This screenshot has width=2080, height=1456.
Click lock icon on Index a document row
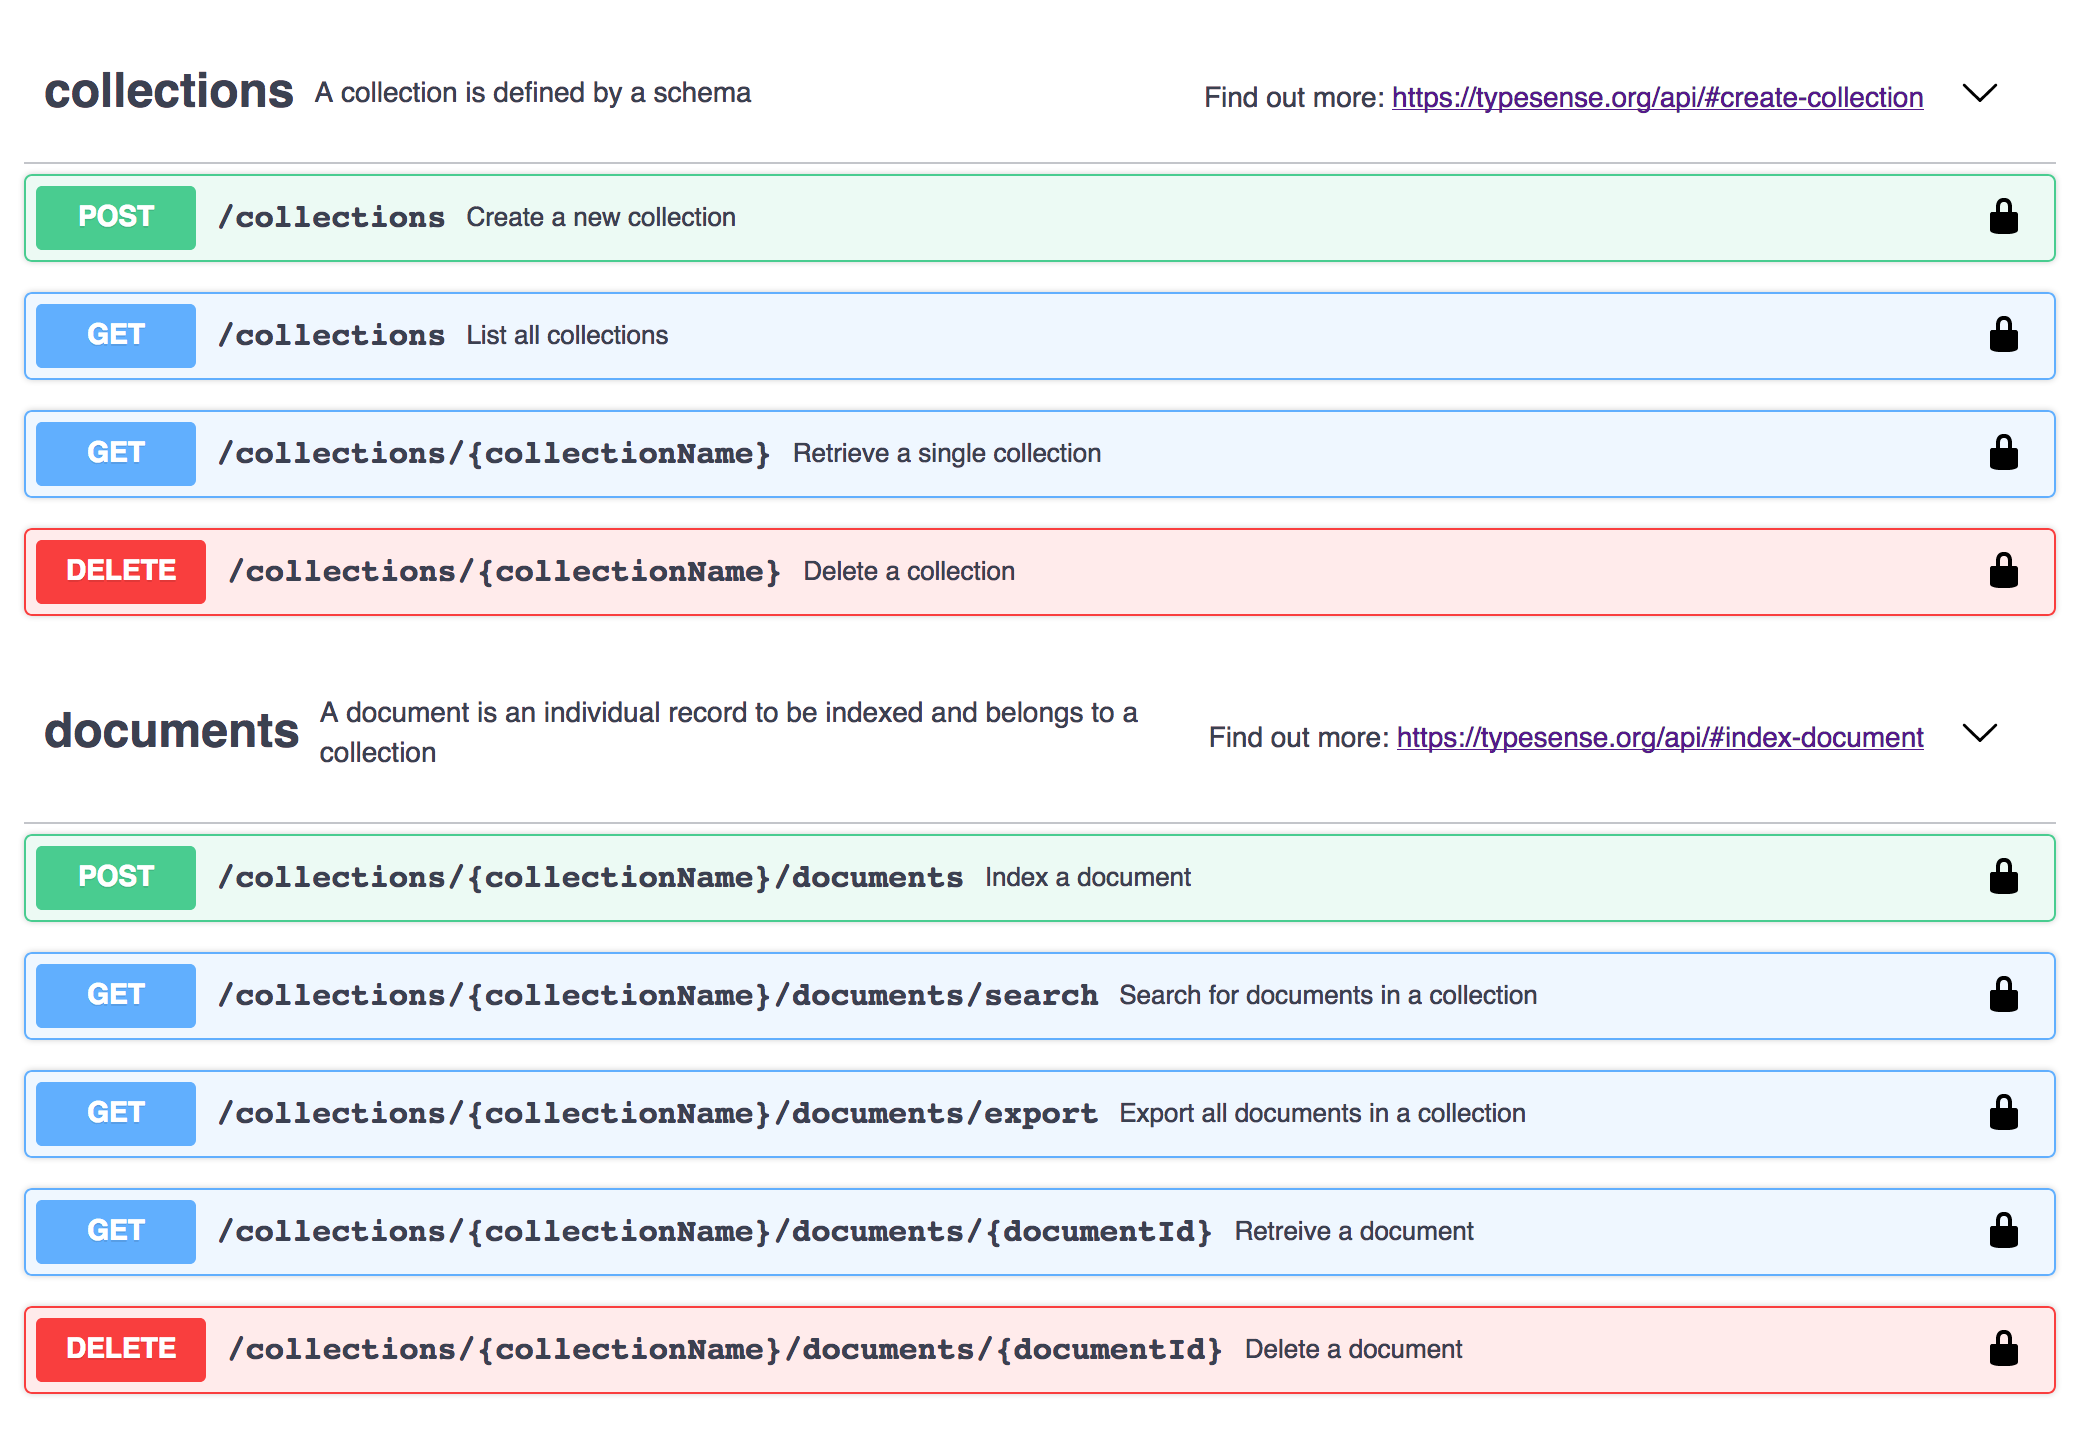(2003, 877)
